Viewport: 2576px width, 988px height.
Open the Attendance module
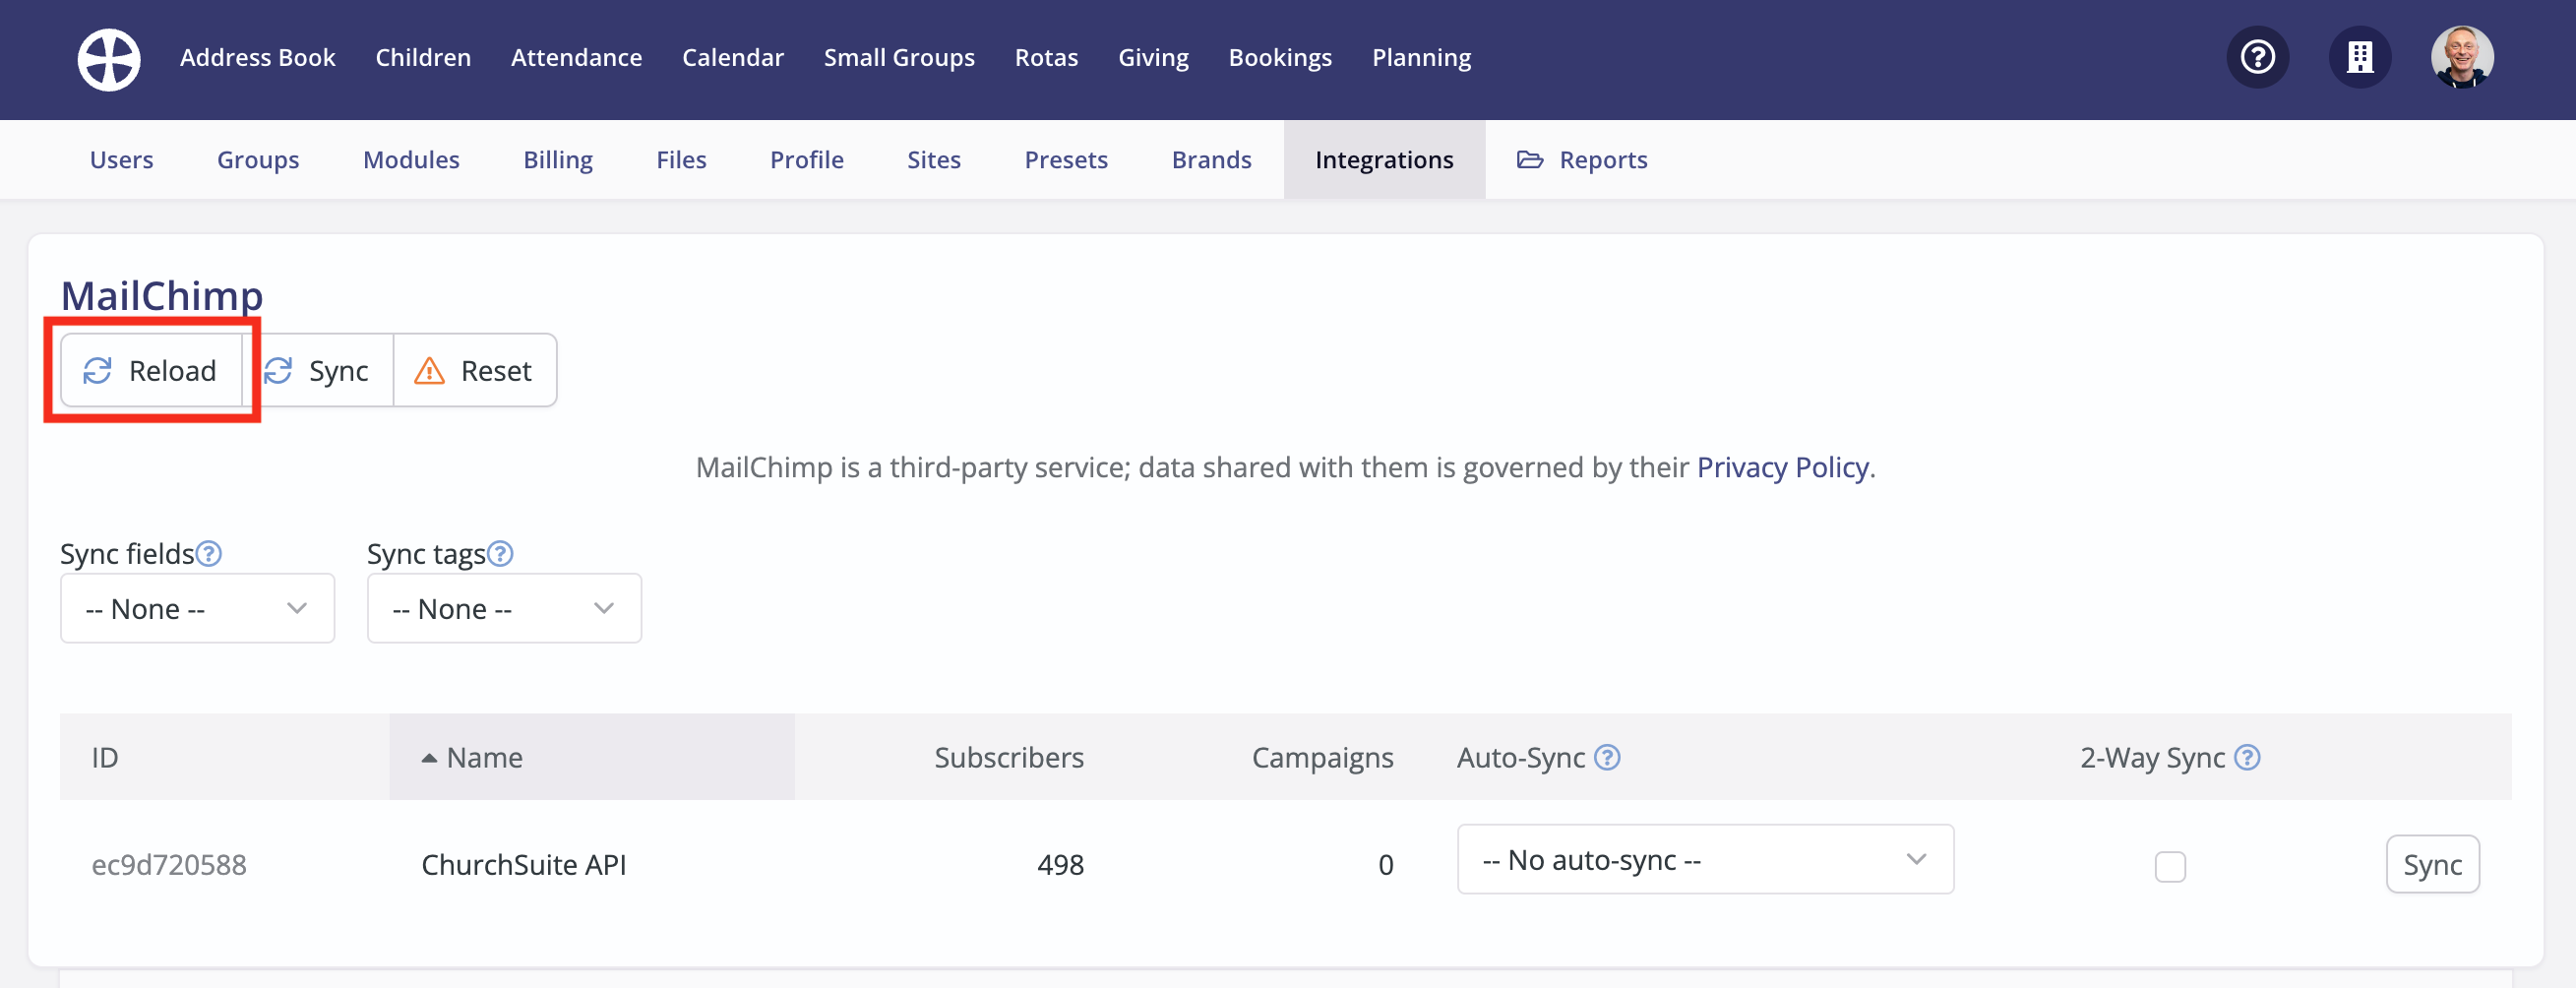pos(576,57)
